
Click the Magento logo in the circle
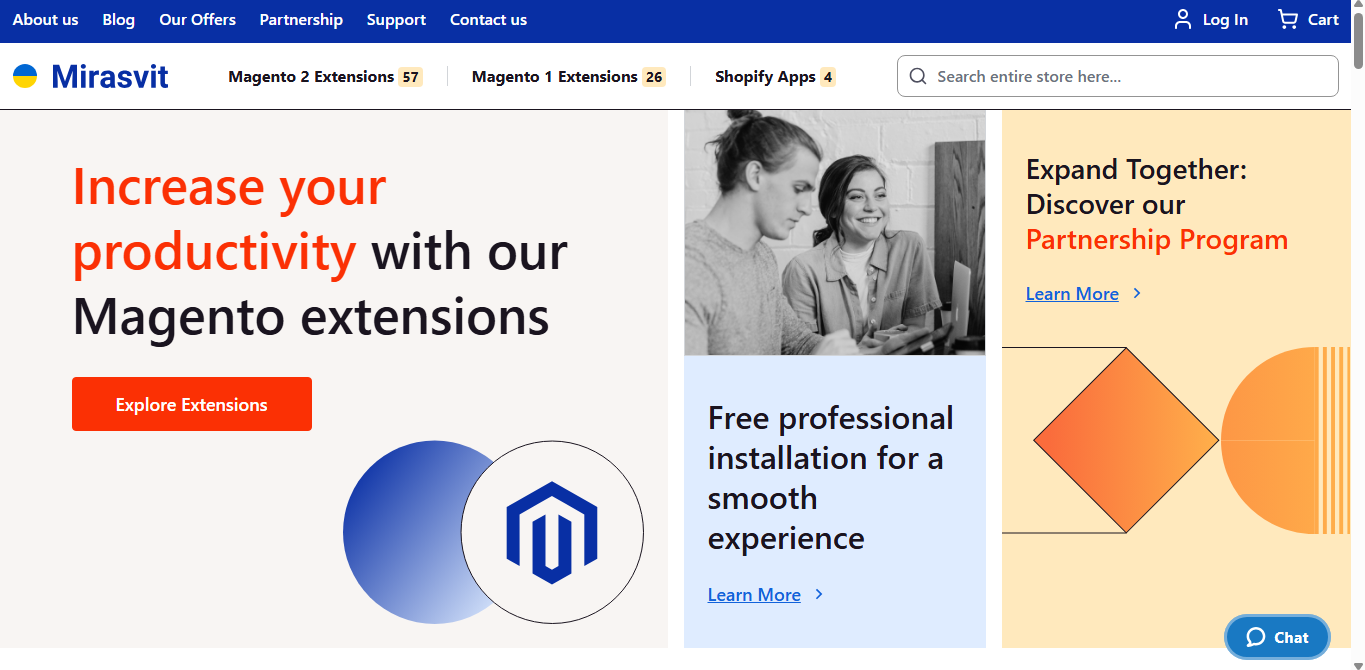point(551,532)
